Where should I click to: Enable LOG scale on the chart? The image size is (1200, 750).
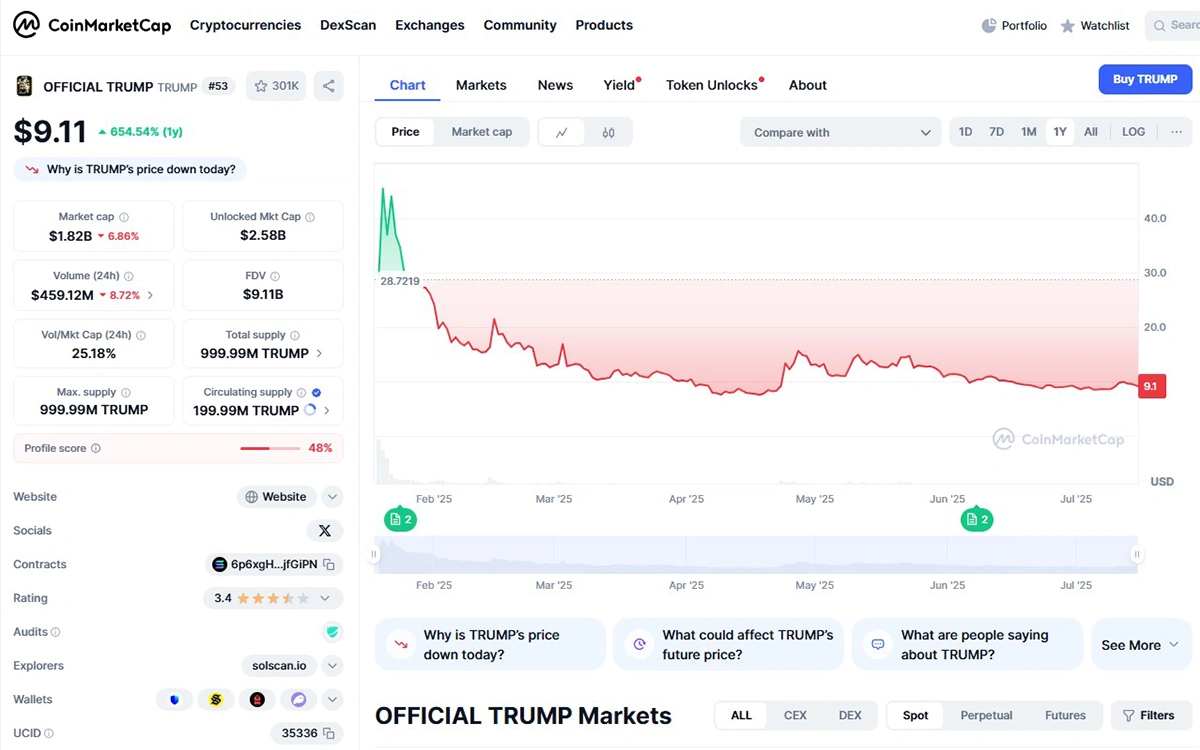1133,132
